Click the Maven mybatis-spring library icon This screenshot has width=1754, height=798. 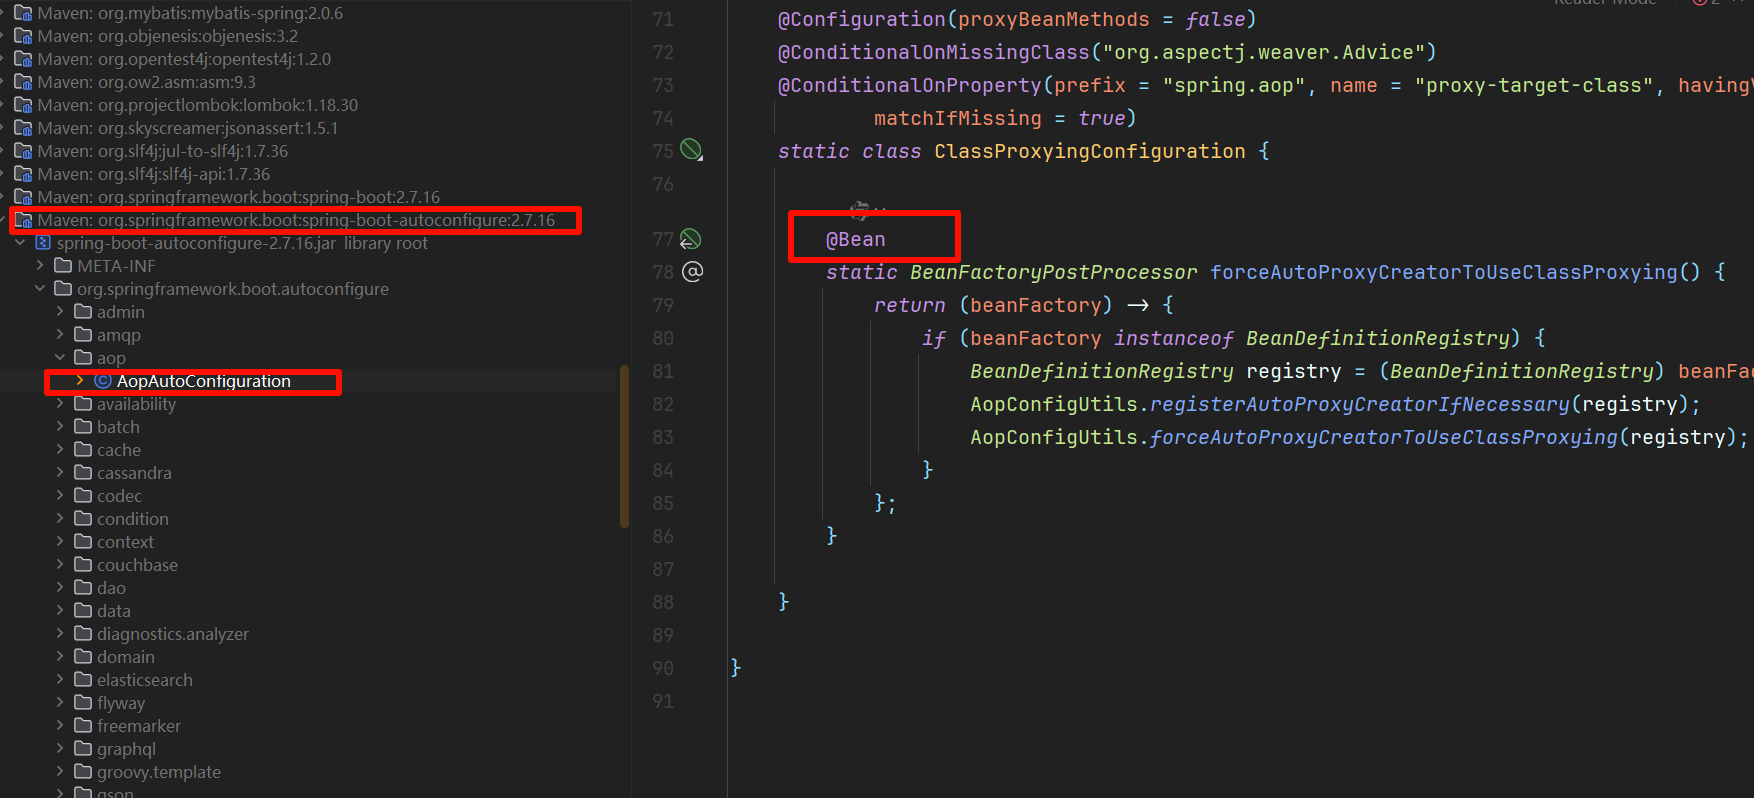point(24,13)
